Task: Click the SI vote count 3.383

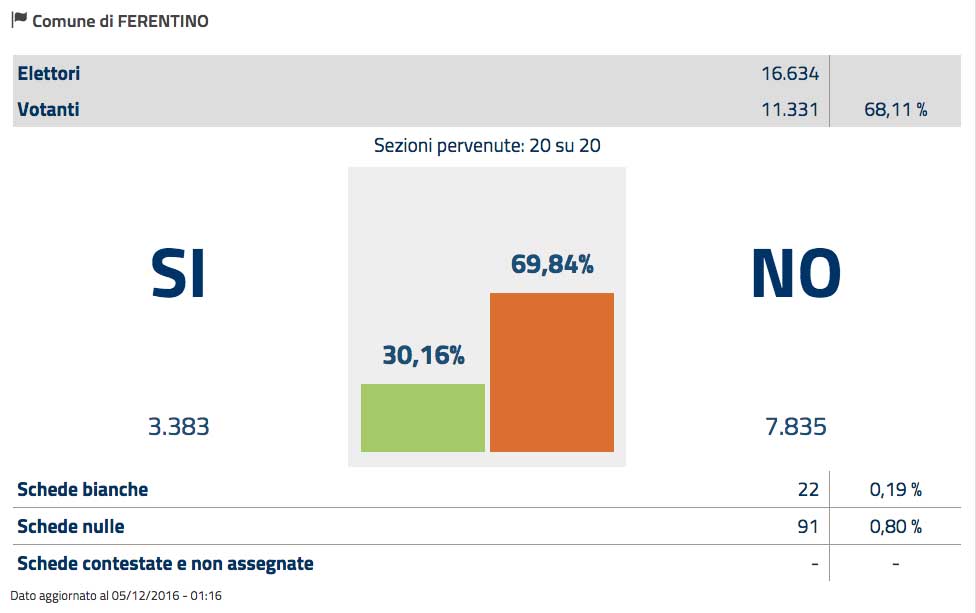Action: click(x=178, y=427)
